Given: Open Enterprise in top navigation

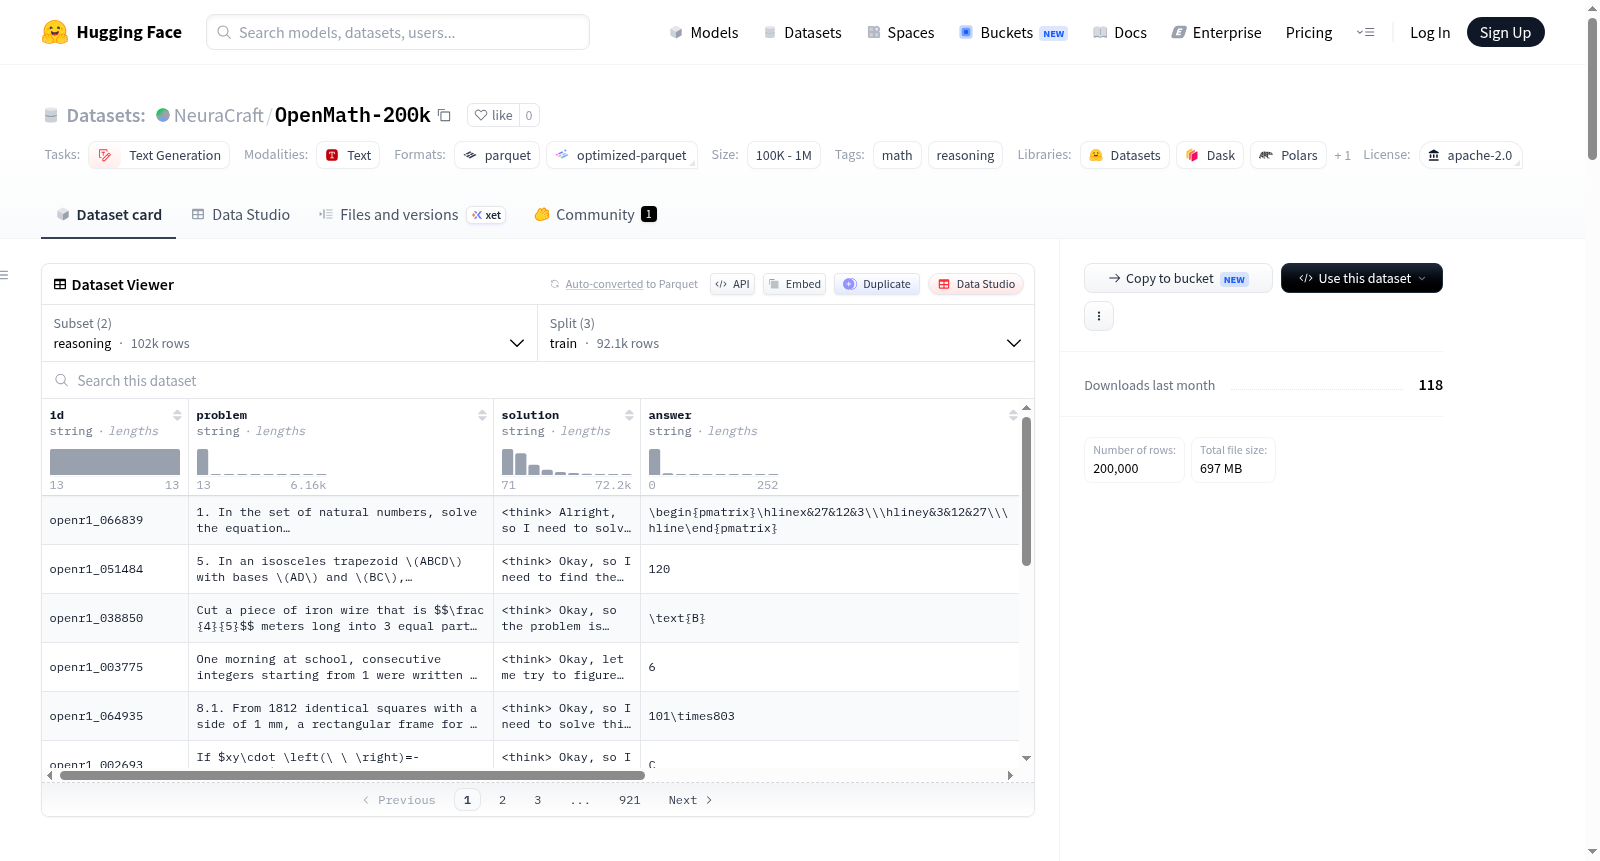Looking at the screenshot, I should (x=1217, y=32).
